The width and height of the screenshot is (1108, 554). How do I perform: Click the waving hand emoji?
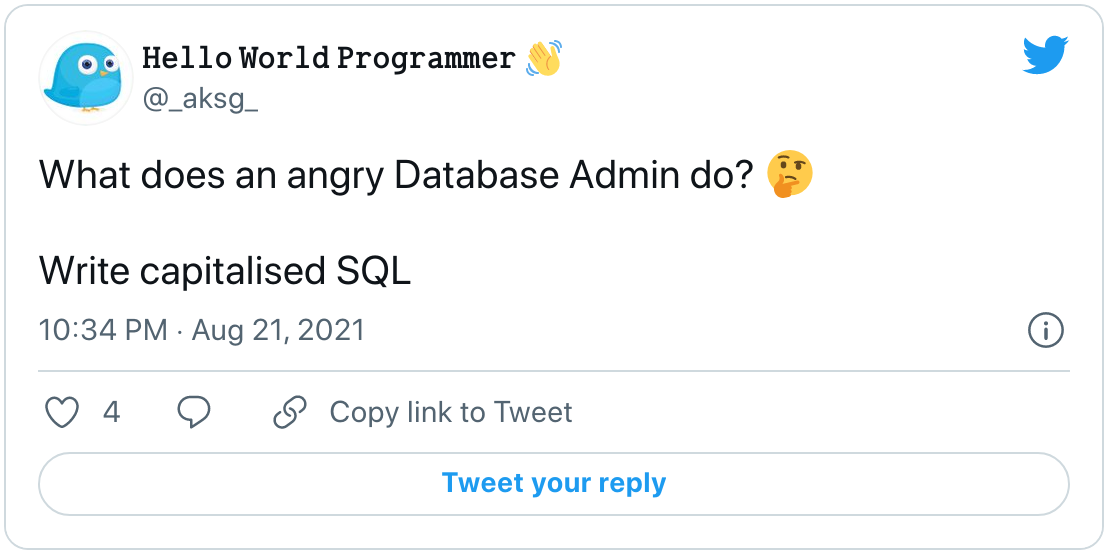point(543,58)
